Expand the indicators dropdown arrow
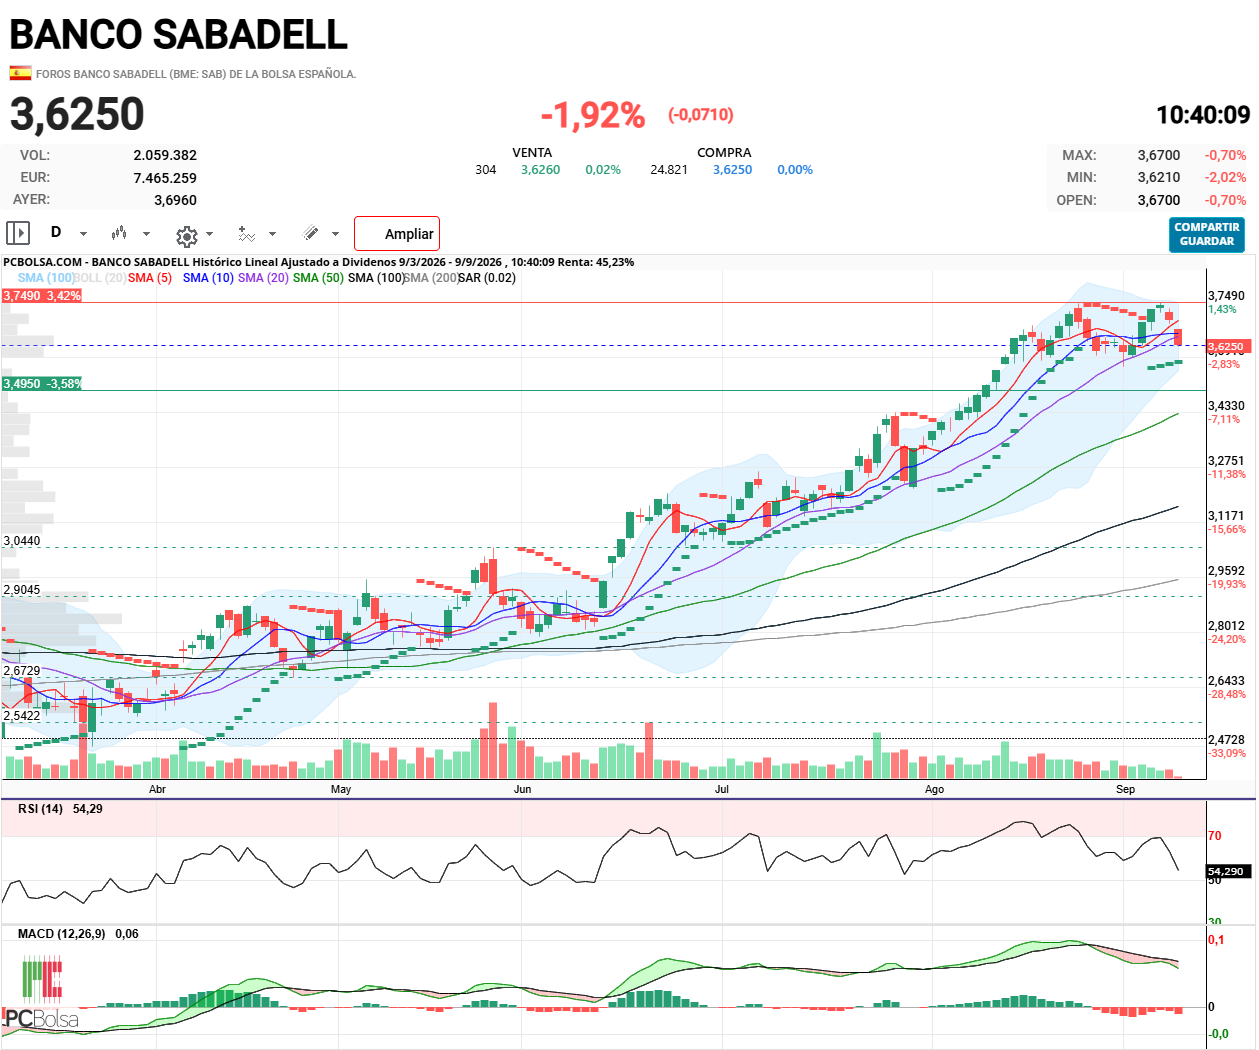Image resolution: width=1259 pixels, height=1050 pixels. (272, 234)
